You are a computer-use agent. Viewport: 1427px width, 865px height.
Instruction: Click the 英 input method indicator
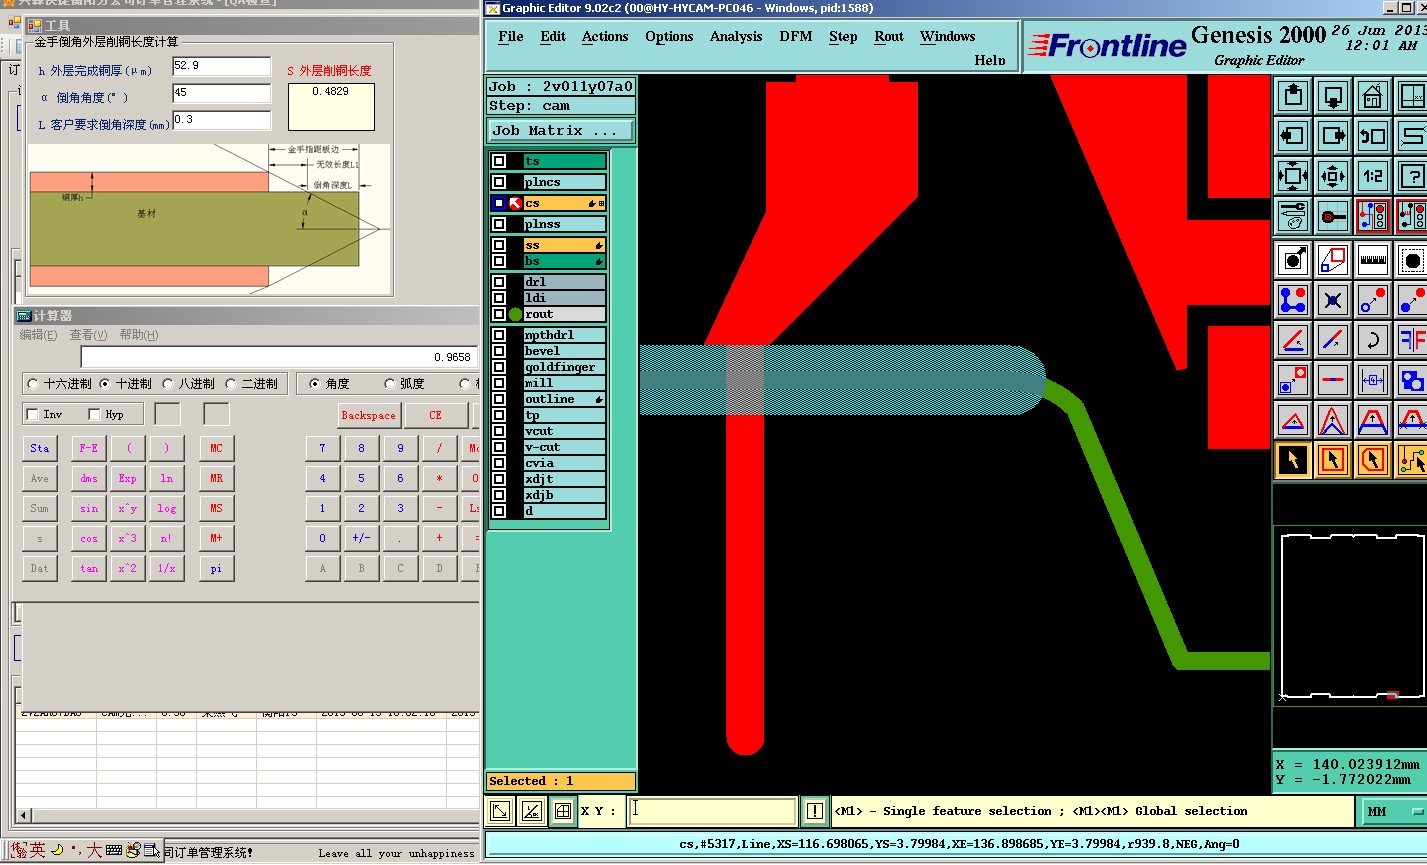pos(37,850)
